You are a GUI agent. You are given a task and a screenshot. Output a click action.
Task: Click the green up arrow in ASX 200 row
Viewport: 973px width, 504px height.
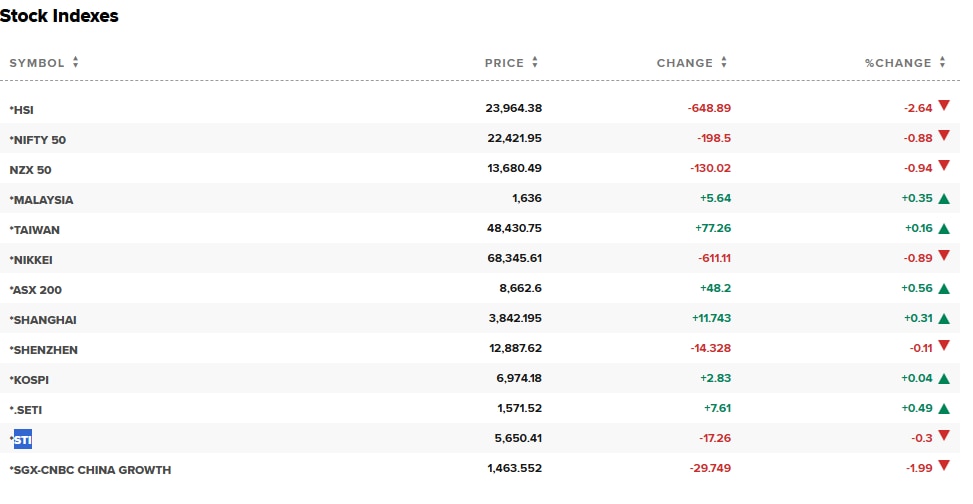pos(944,289)
